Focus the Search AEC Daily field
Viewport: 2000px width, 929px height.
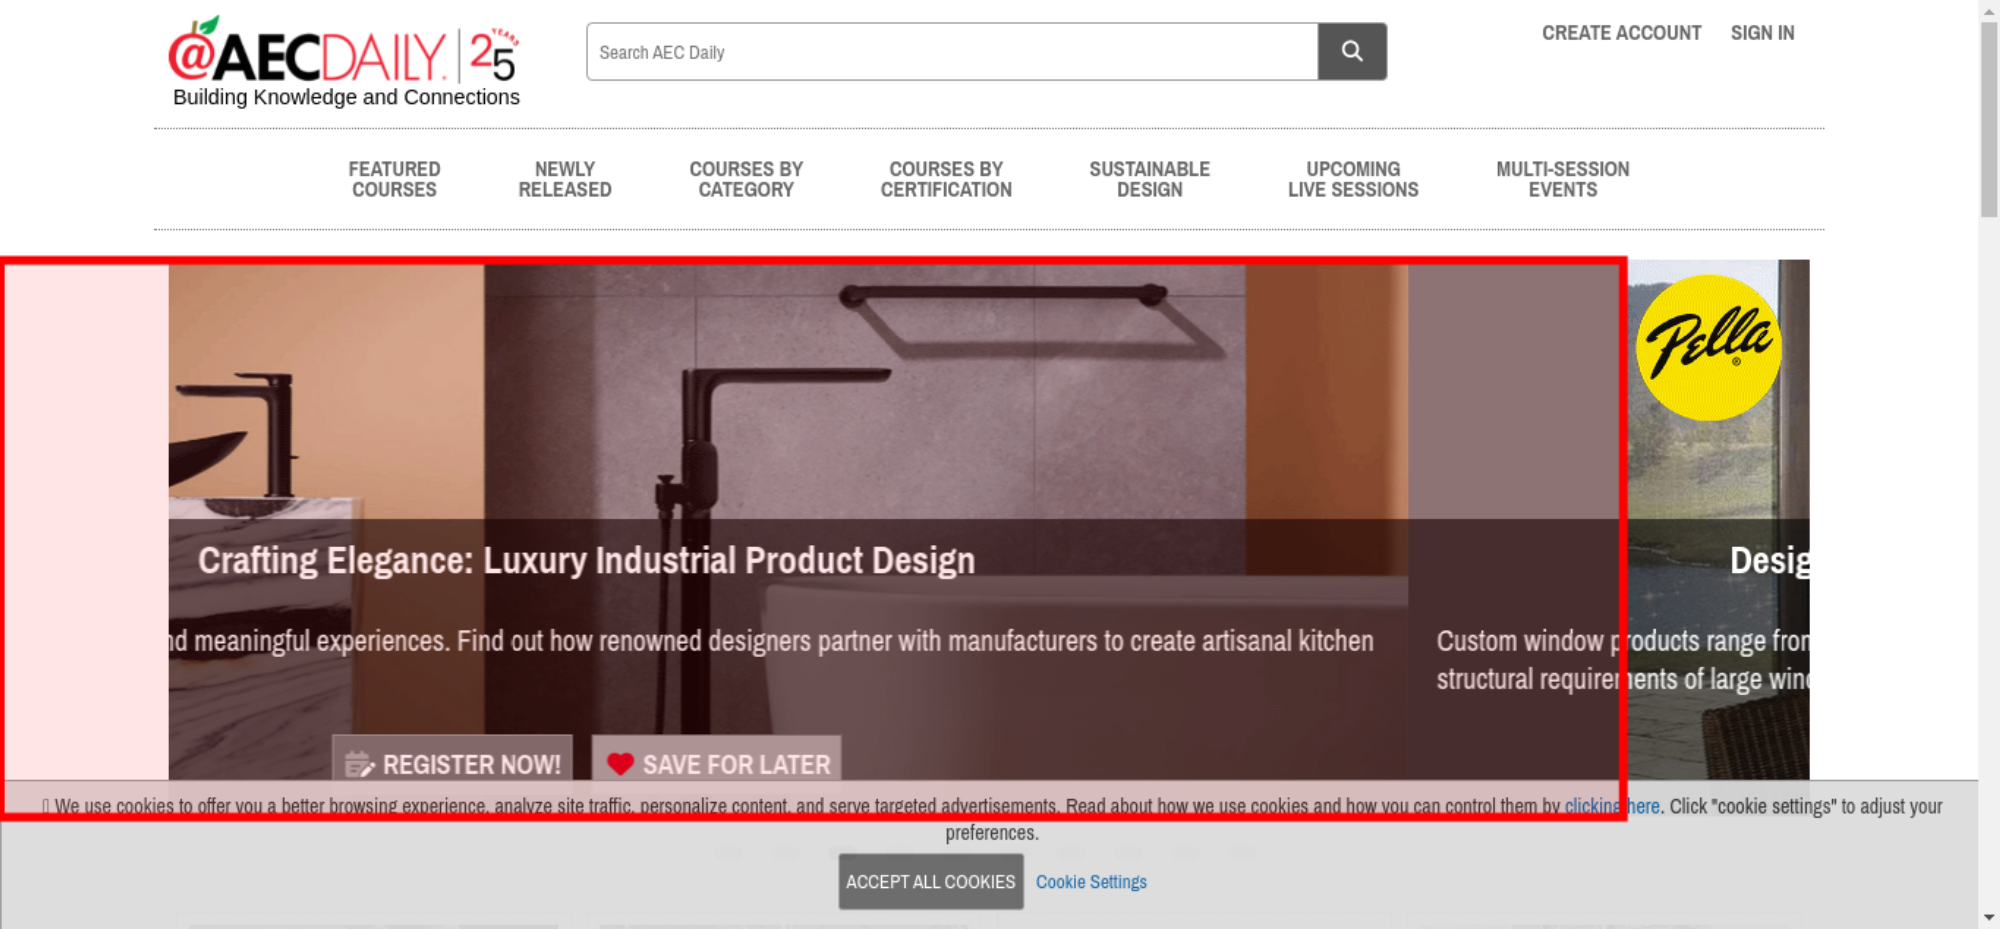tap(951, 52)
